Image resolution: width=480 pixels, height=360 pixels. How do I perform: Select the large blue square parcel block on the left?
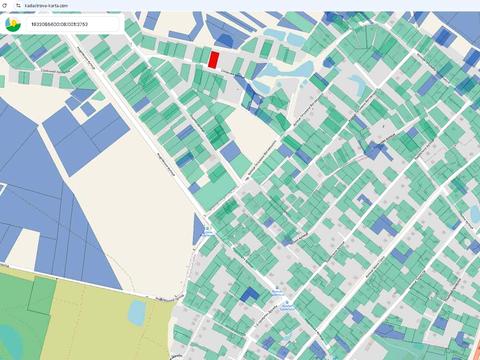pyautogui.click(x=86, y=140)
